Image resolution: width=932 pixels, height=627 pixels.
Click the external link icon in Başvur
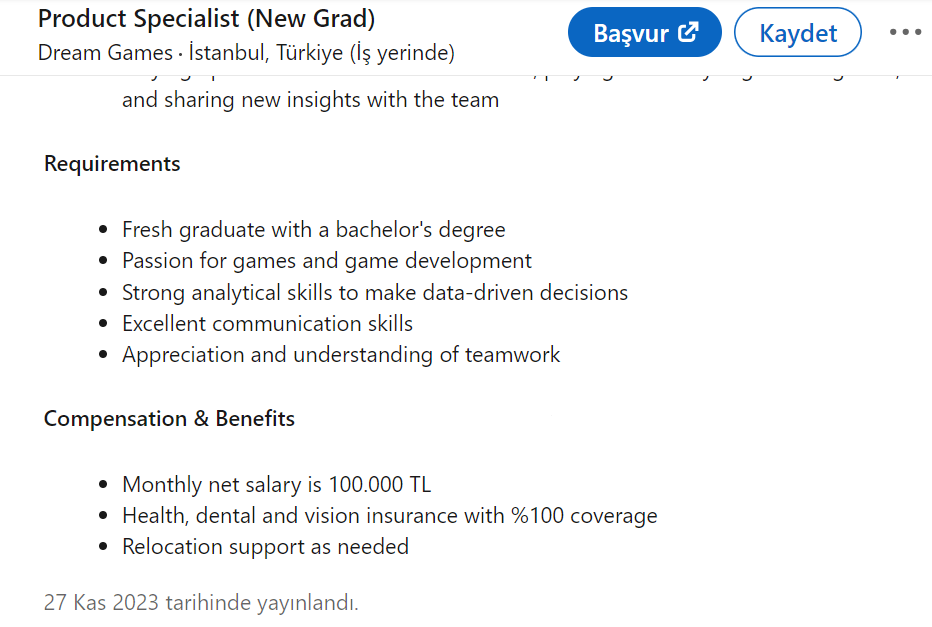point(688,32)
